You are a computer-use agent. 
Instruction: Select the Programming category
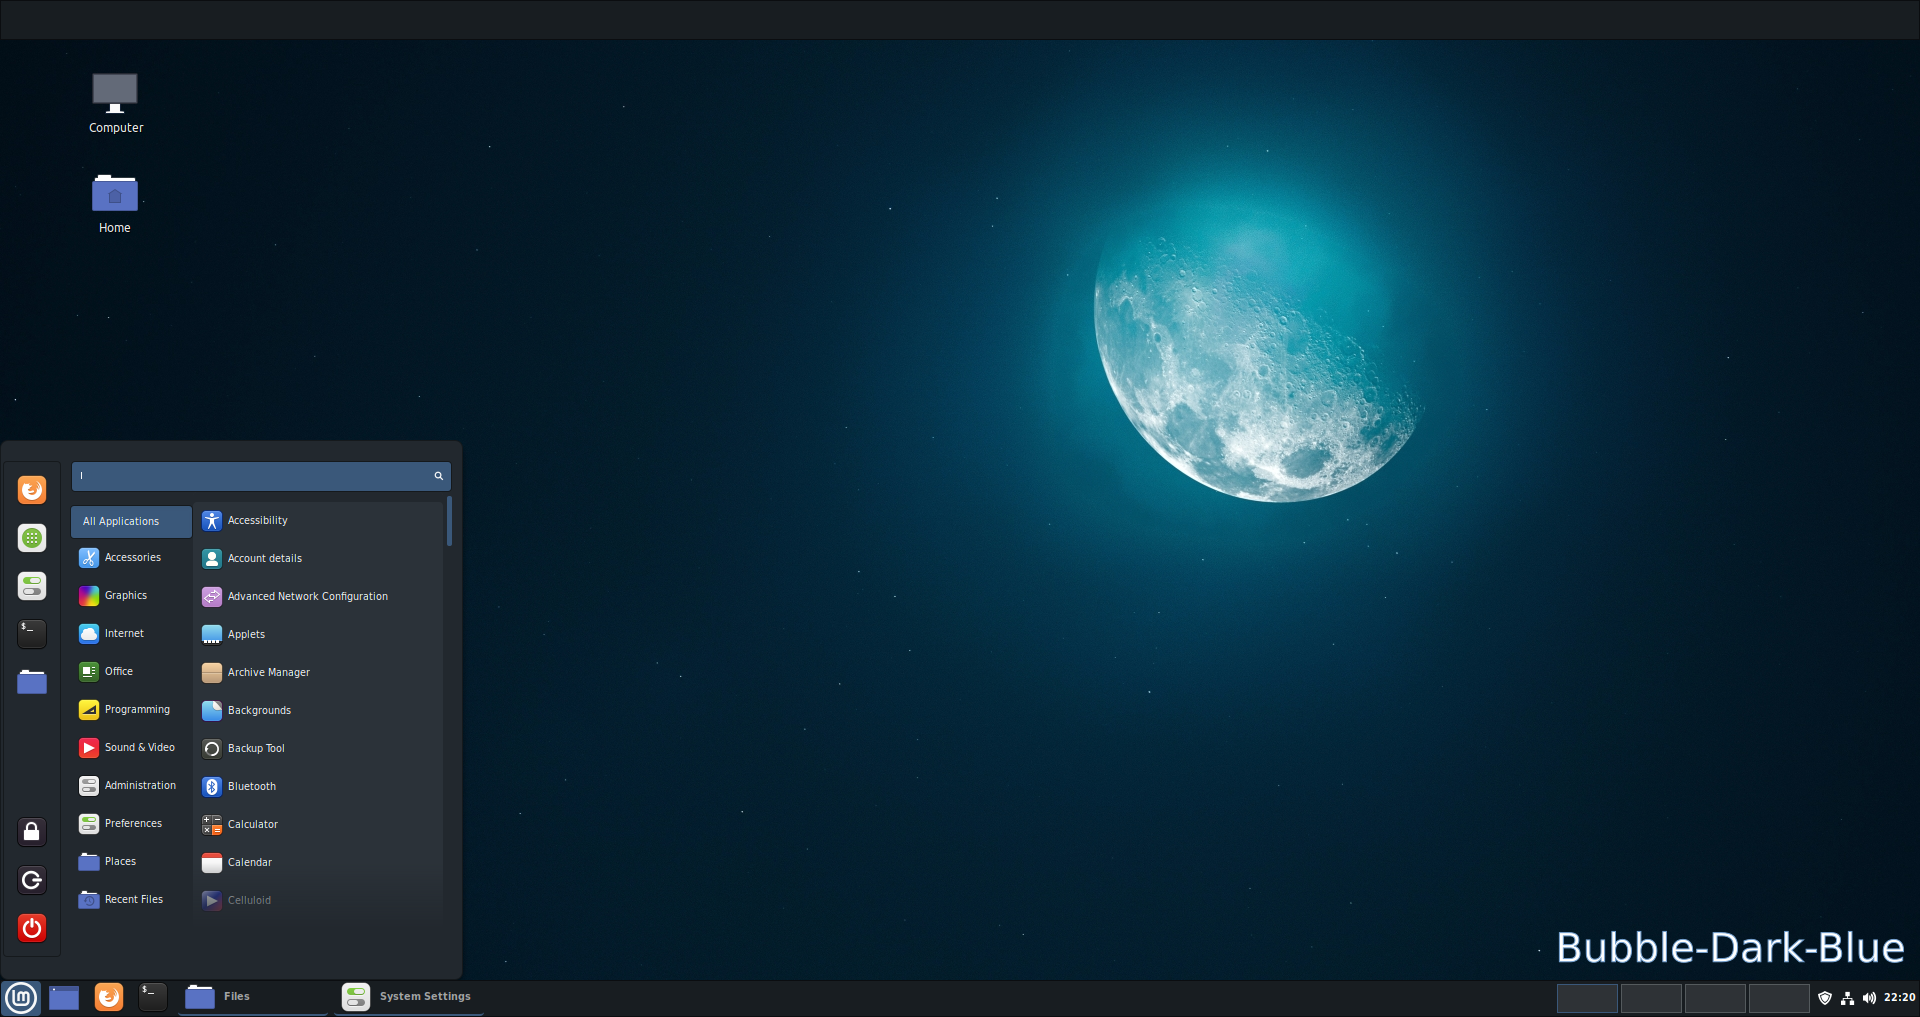pos(131,710)
